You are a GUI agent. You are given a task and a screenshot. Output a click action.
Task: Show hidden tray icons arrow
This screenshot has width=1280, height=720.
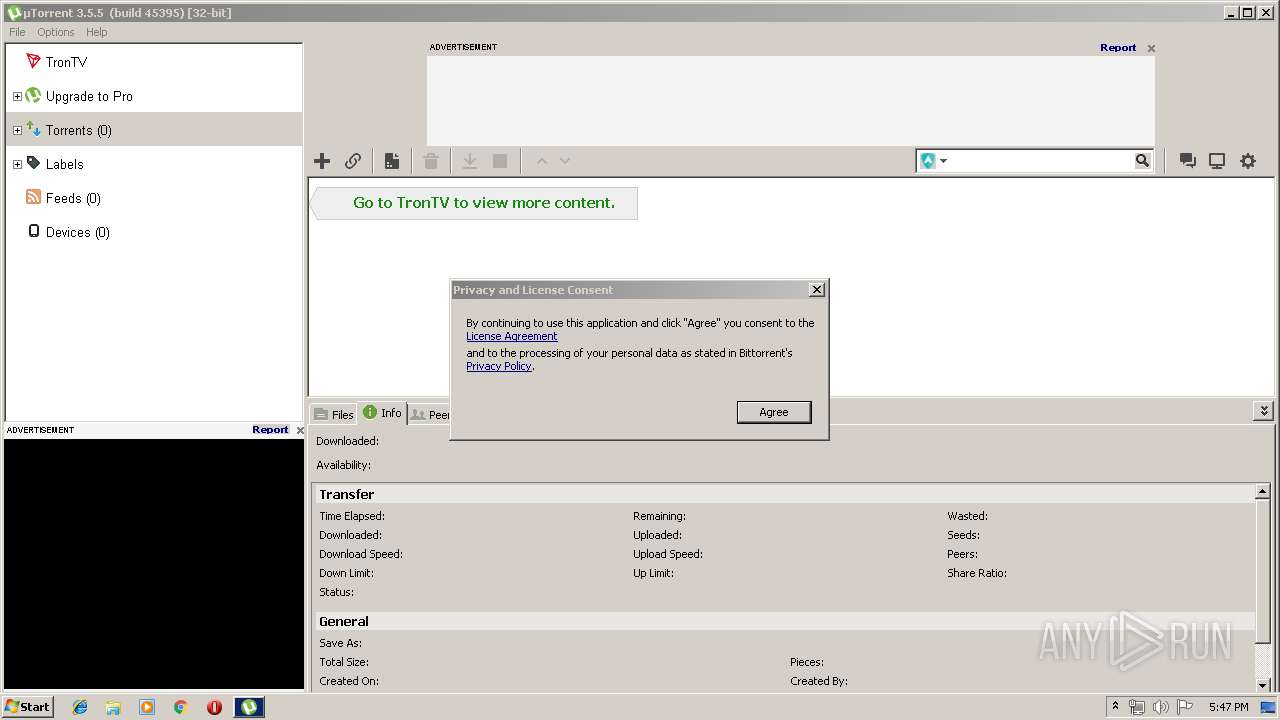coord(1115,707)
